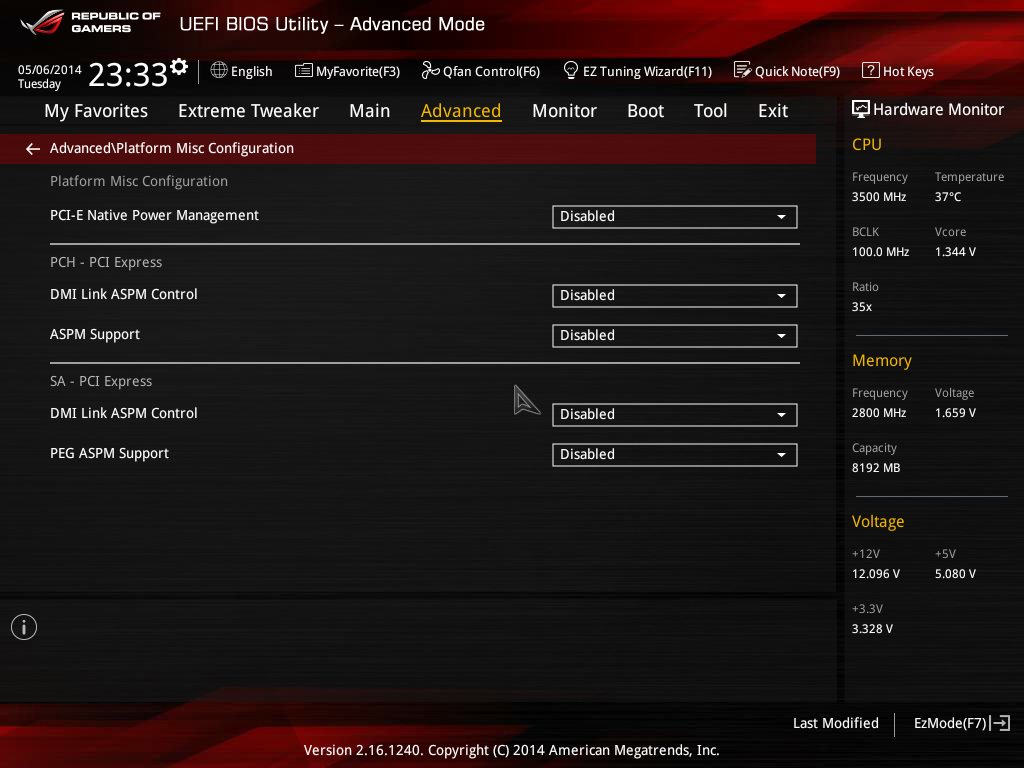The height and width of the screenshot is (768, 1024).
Task: Click +12V value 12.096 V
Action: 876,573
